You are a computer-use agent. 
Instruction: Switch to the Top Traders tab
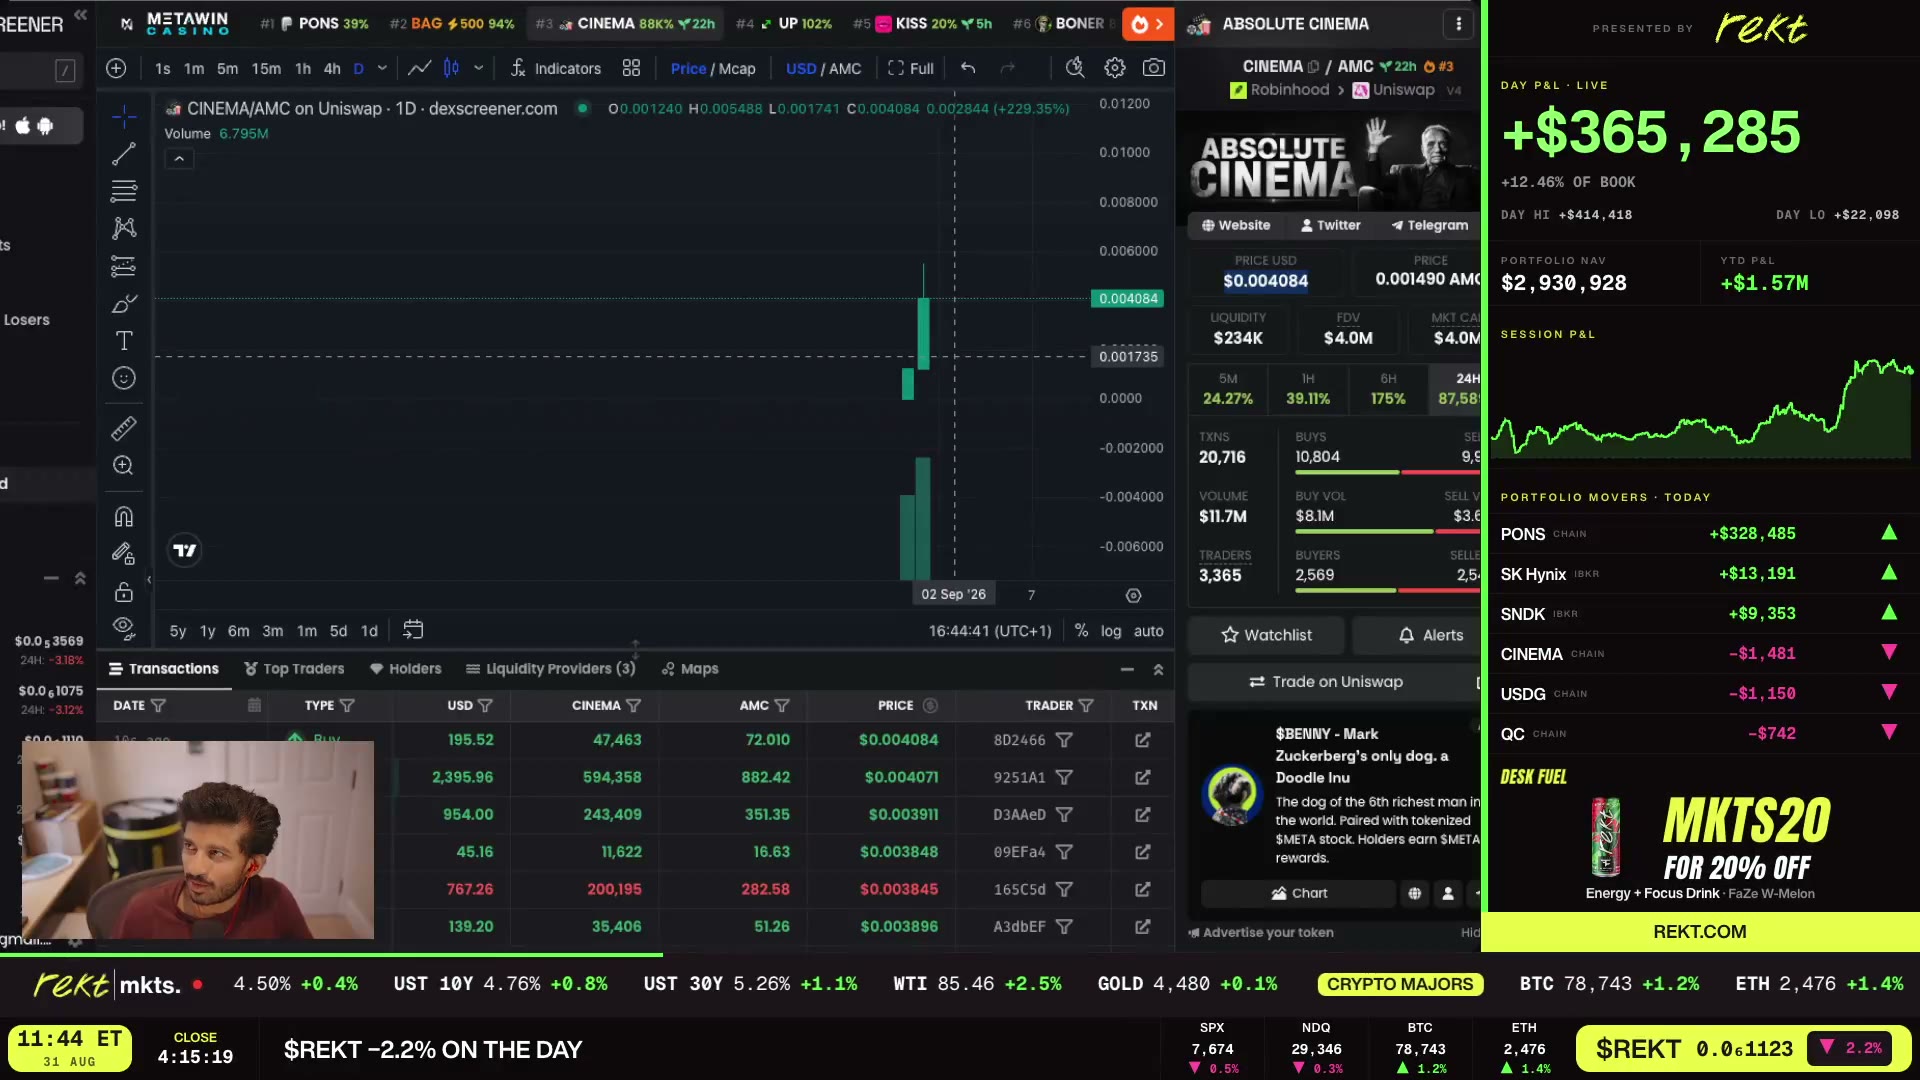tap(294, 669)
